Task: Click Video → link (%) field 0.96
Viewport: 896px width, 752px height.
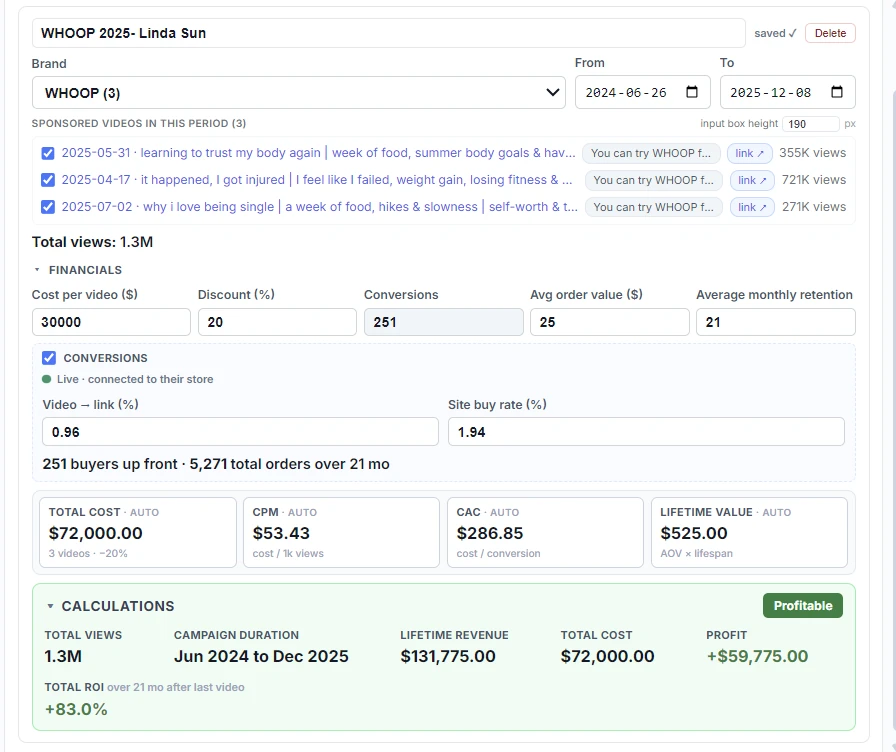Action: point(240,432)
